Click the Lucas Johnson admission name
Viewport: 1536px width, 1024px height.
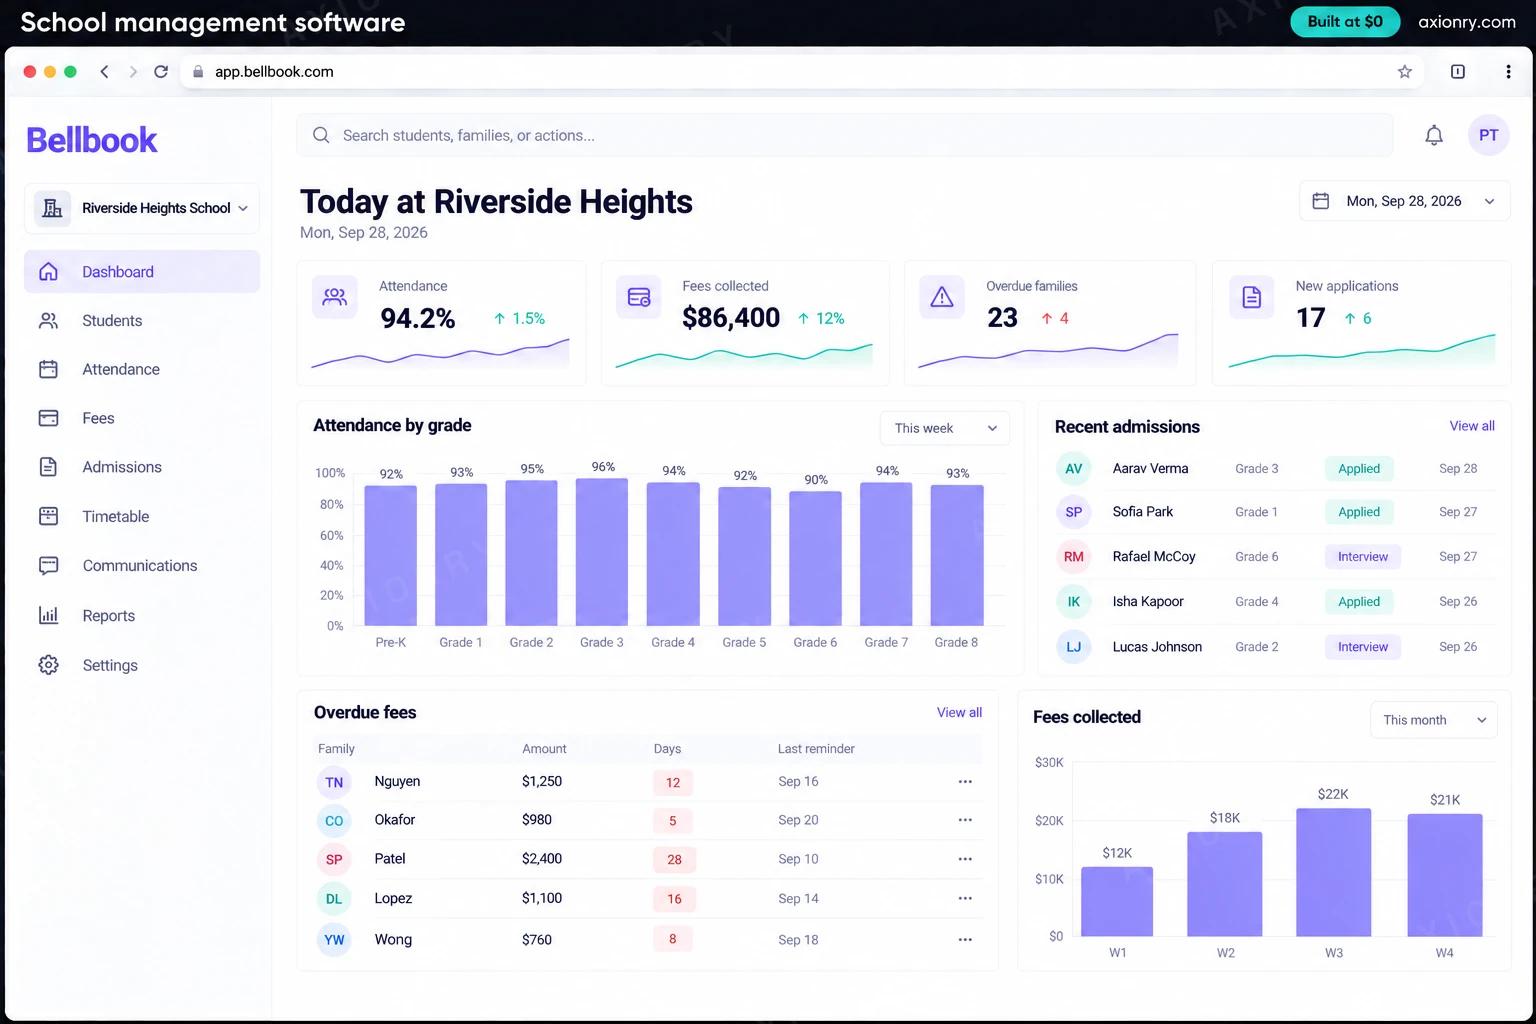tap(1157, 647)
